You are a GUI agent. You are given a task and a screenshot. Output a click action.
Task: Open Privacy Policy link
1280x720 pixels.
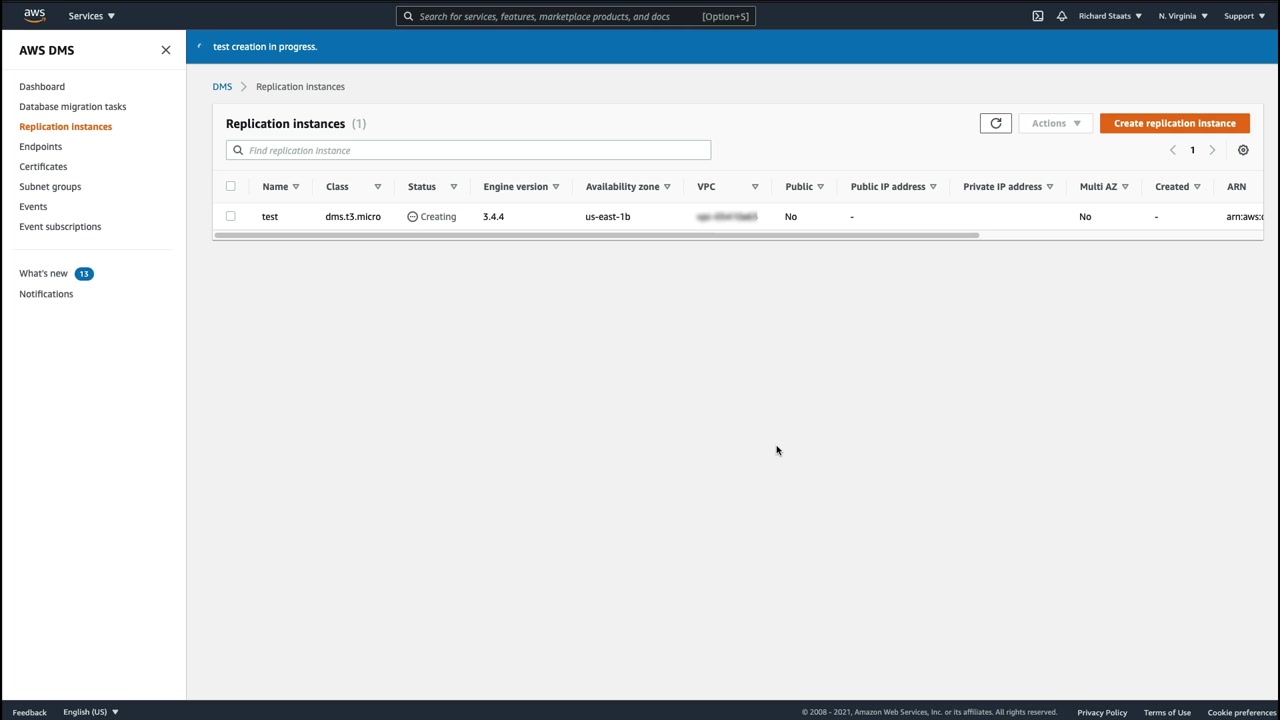(1102, 712)
